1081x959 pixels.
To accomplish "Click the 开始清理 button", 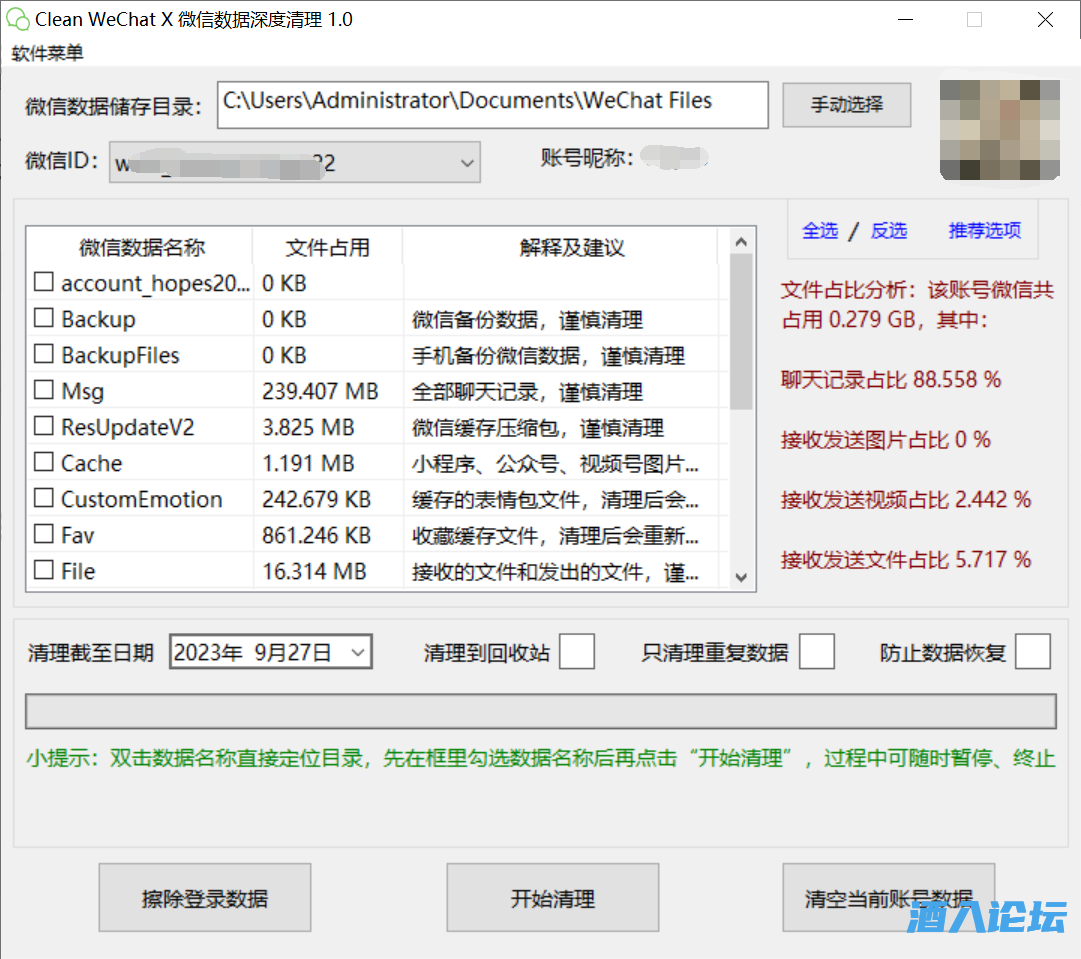I will [x=553, y=898].
